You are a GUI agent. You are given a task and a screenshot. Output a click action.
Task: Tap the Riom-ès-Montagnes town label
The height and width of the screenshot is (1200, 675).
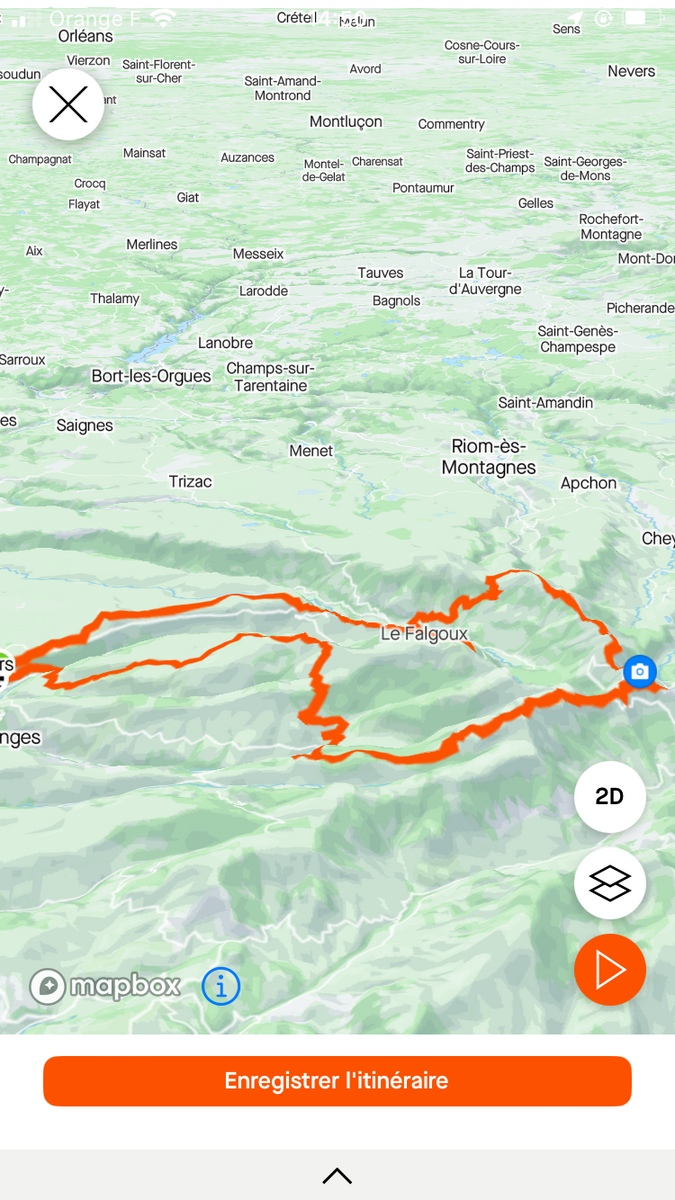tap(489, 457)
